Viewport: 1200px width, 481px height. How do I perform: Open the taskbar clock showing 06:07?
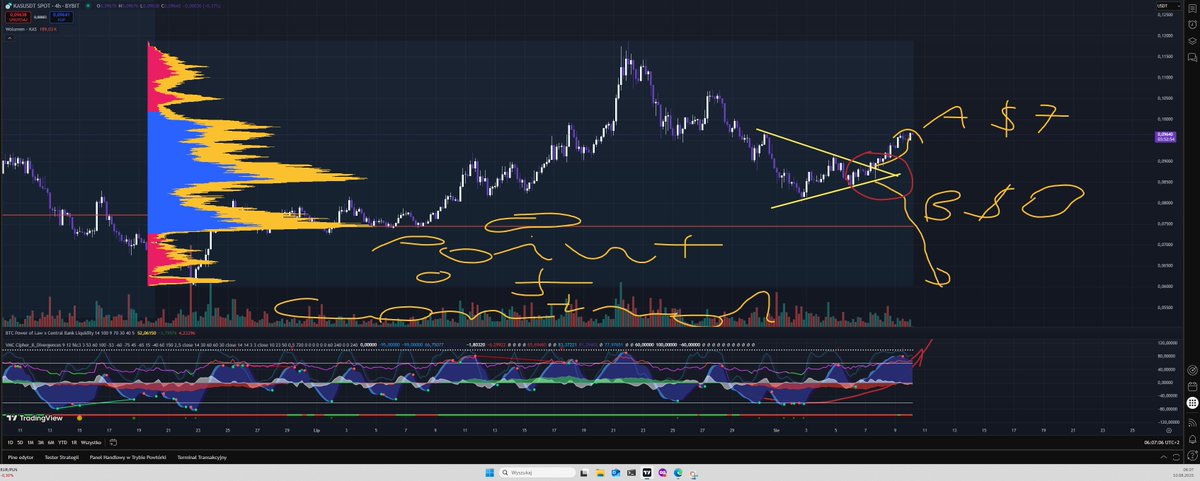coord(1187,470)
